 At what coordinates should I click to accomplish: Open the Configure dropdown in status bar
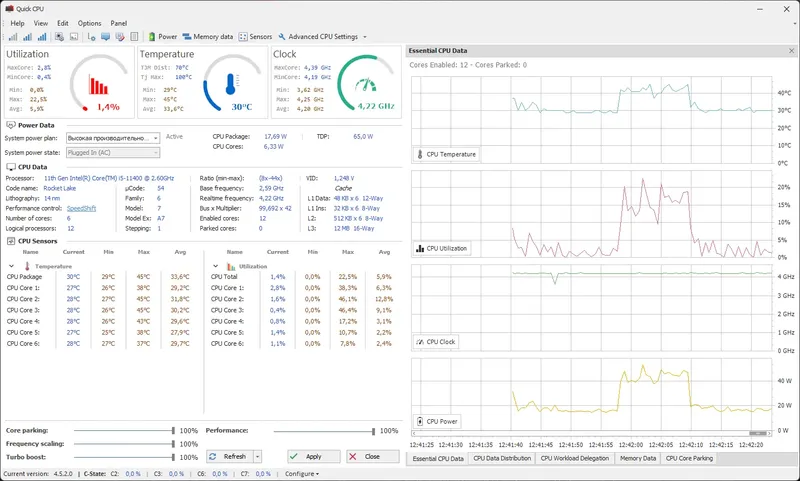coord(302,474)
